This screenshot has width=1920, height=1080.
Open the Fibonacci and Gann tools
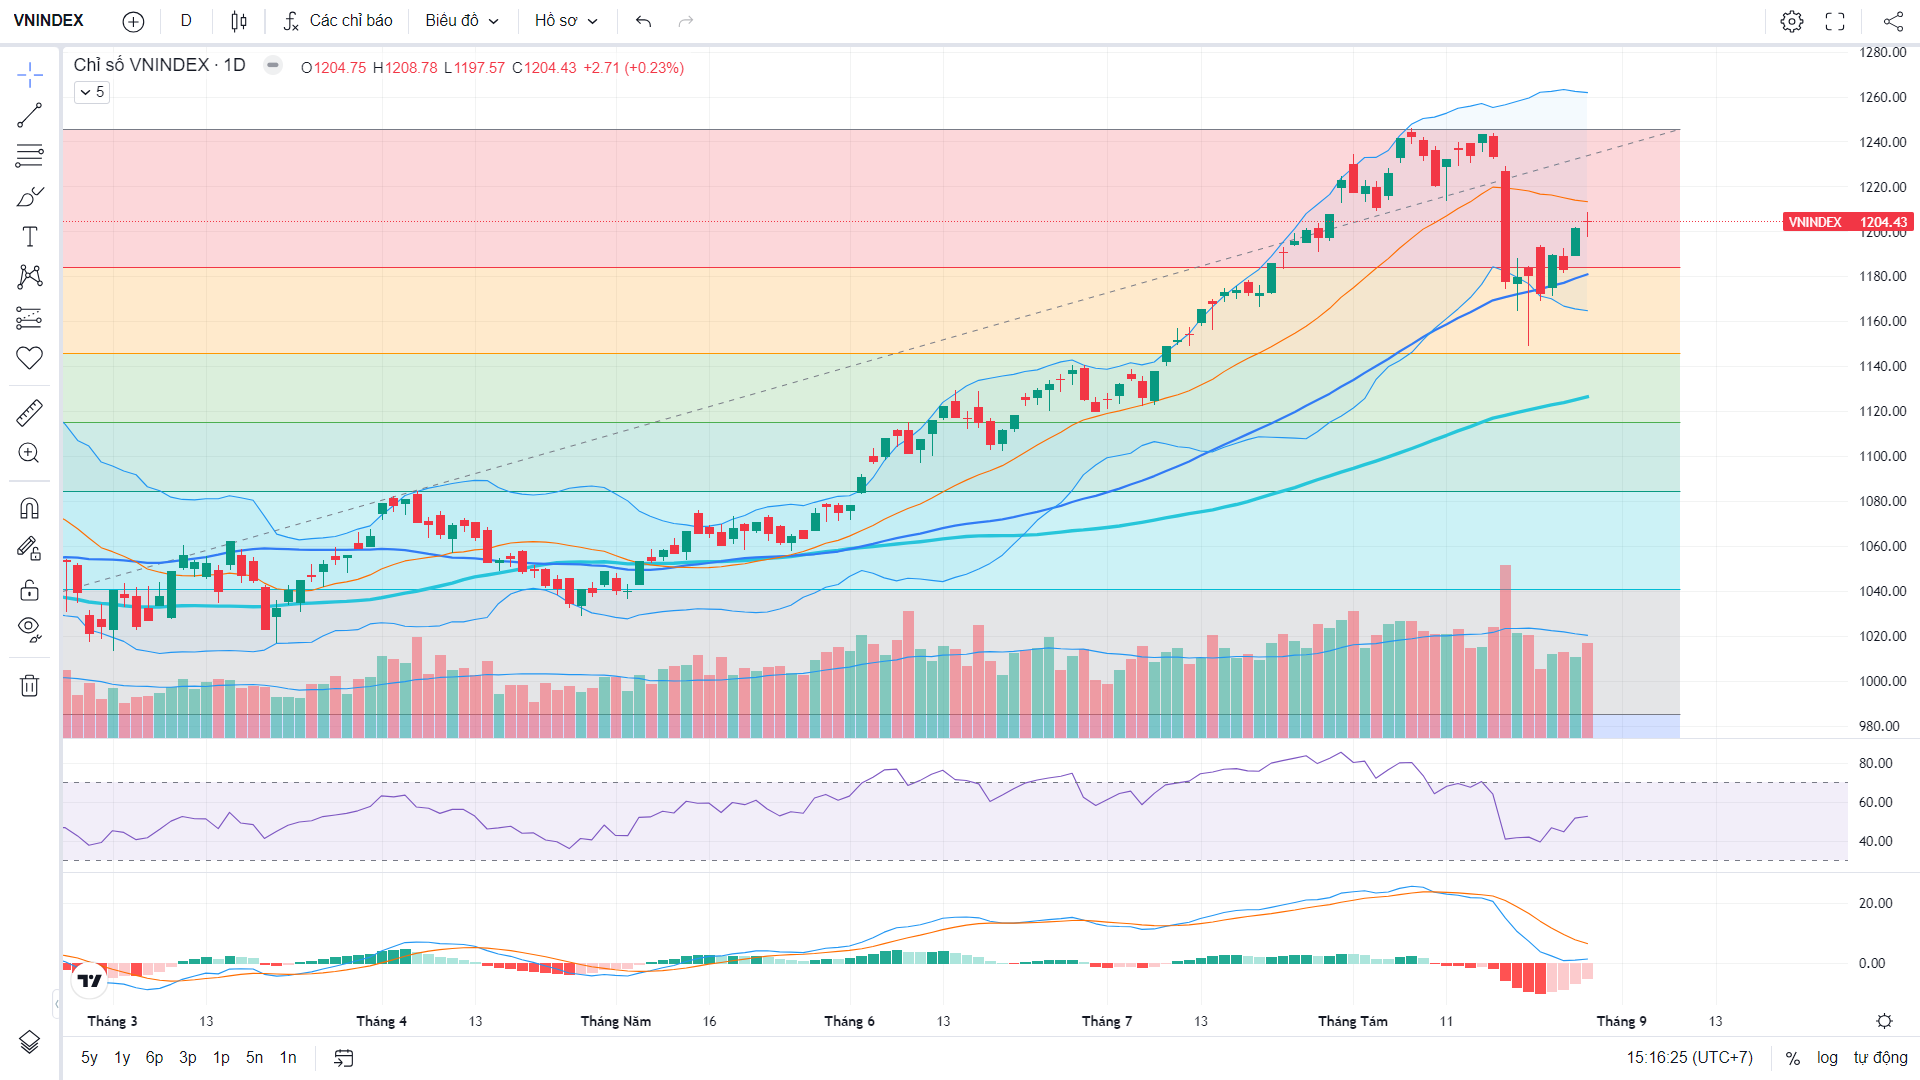point(30,156)
